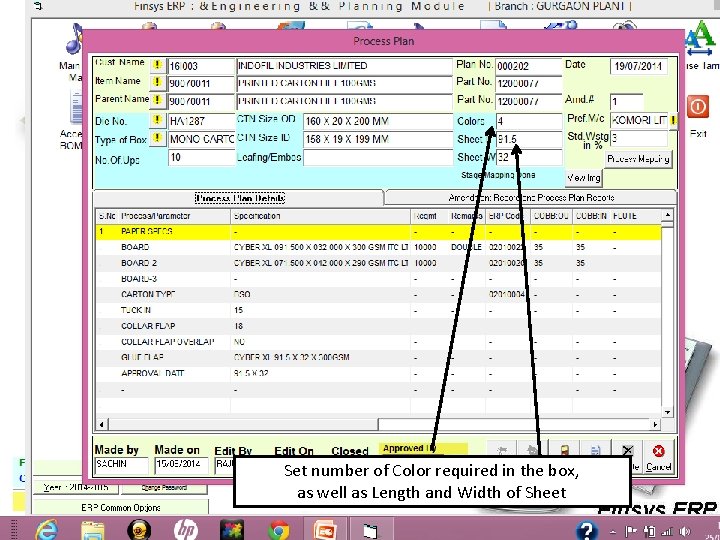Switch to PowerPoint in the taskbar
Viewport: 720px width, 540px height.
click(325, 530)
